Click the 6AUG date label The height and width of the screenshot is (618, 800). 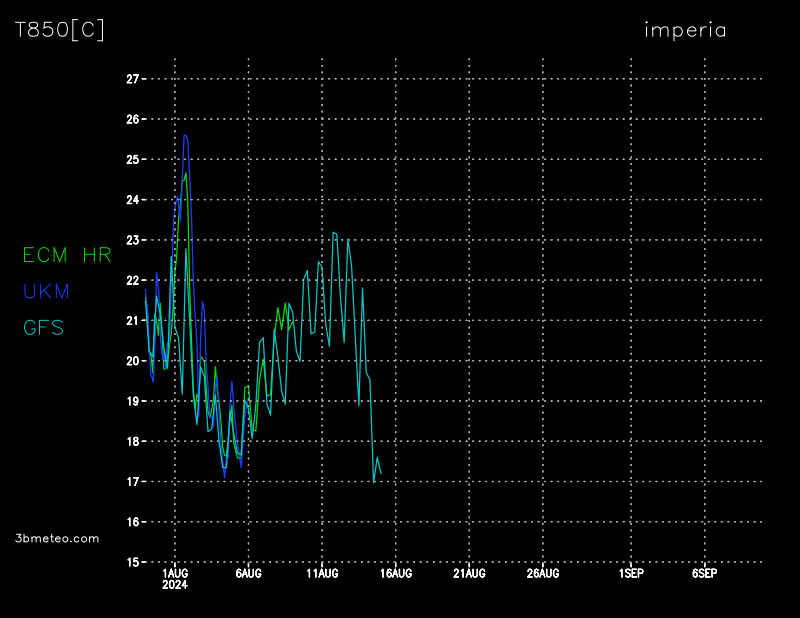[248, 574]
